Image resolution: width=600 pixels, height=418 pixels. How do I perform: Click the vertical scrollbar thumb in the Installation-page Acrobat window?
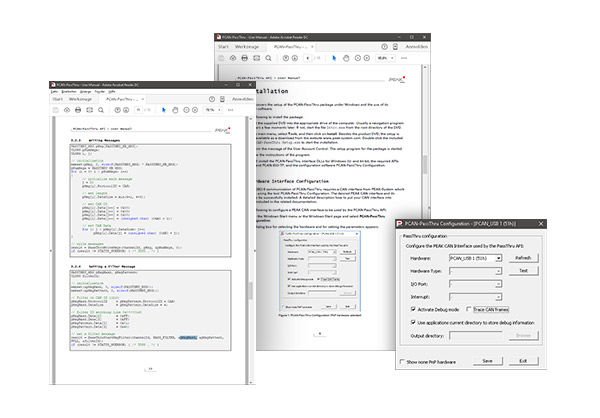(425, 165)
